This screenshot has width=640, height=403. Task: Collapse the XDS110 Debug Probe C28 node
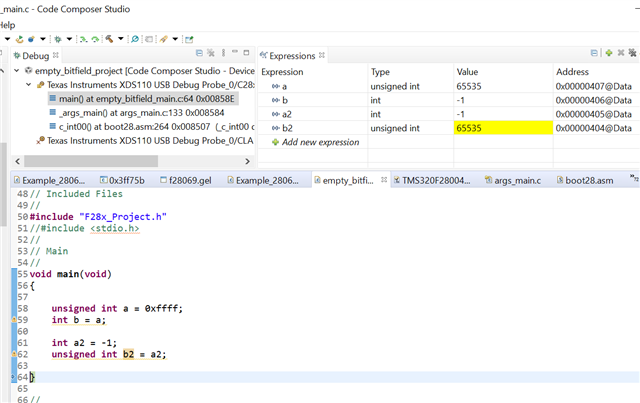coord(28,85)
